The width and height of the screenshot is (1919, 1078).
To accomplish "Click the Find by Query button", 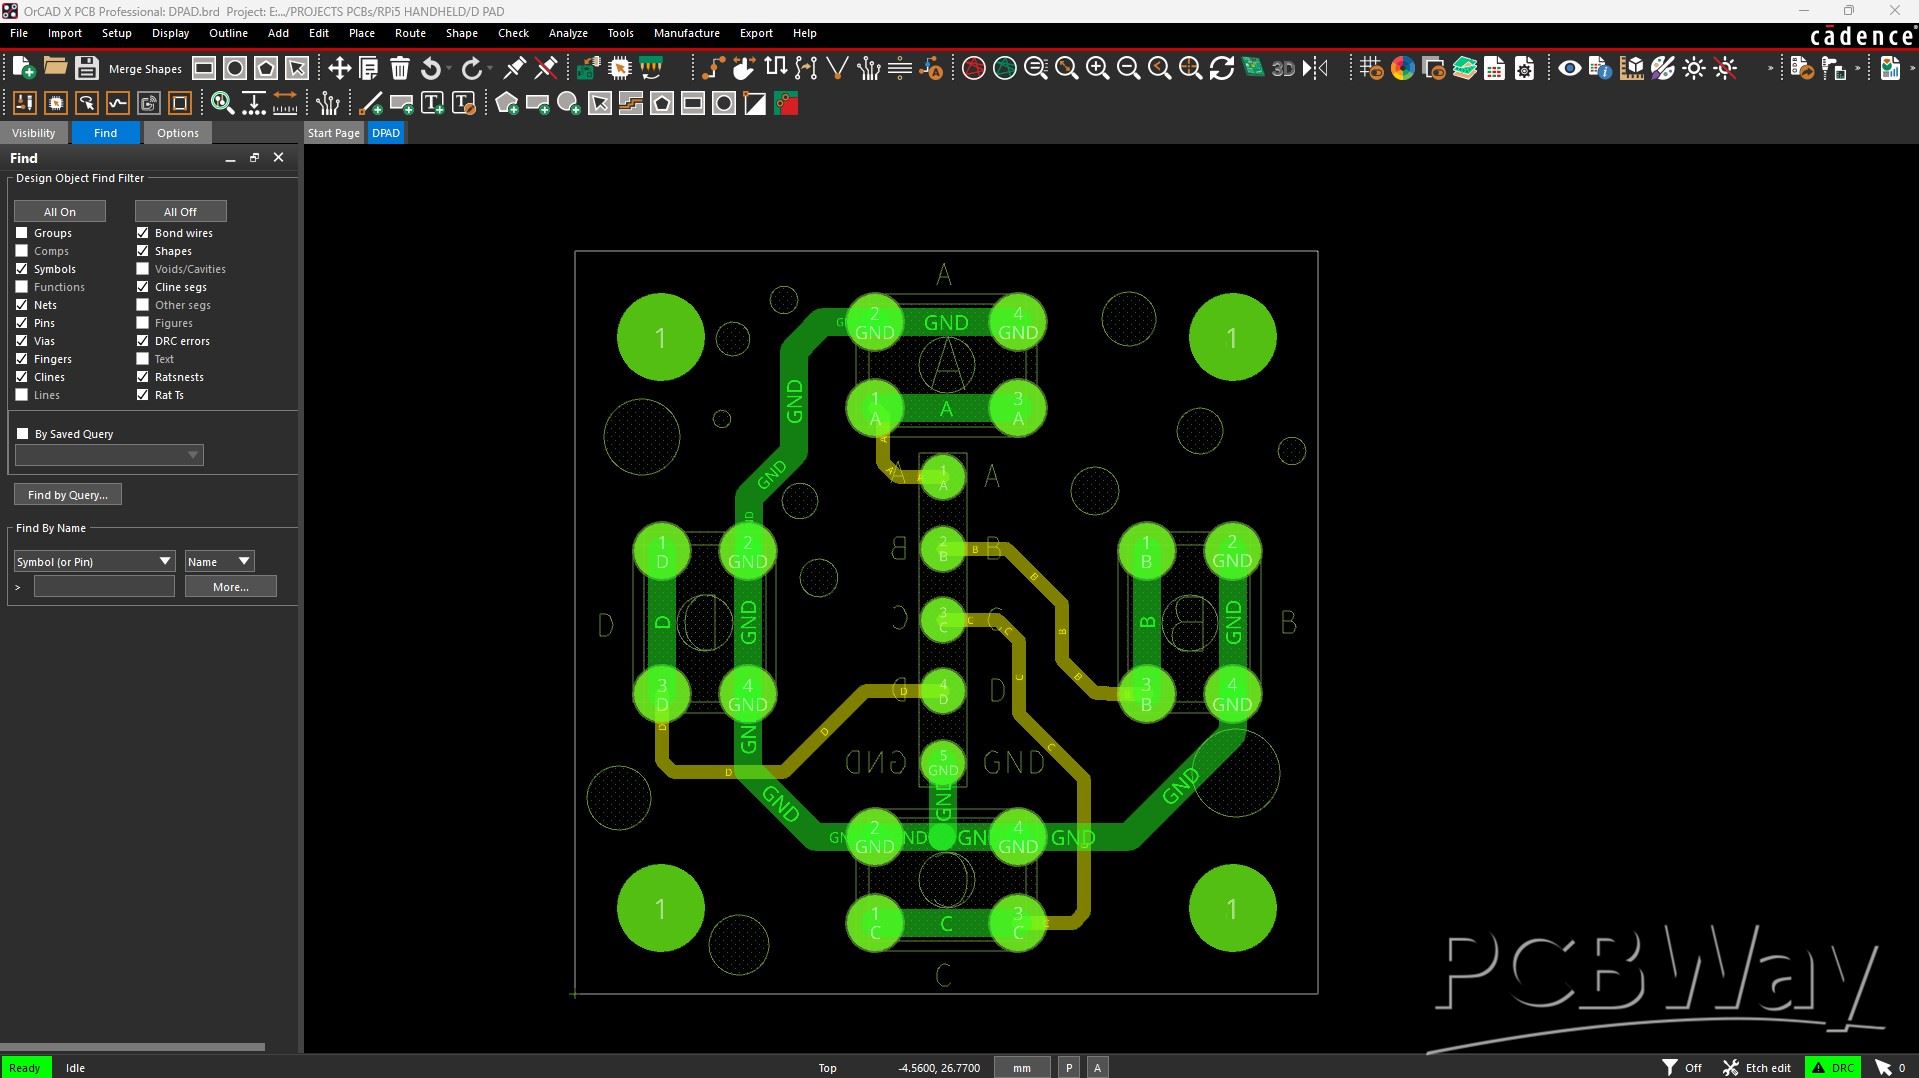I will [x=68, y=495].
